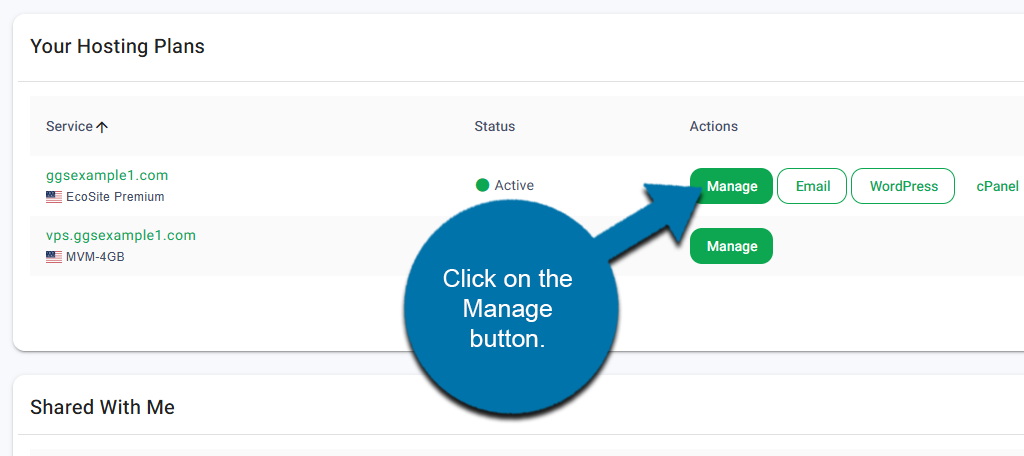Launch WordPress for ggsexample1.com
Image resolution: width=1024 pixels, height=456 pixels.
pos(903,186)
